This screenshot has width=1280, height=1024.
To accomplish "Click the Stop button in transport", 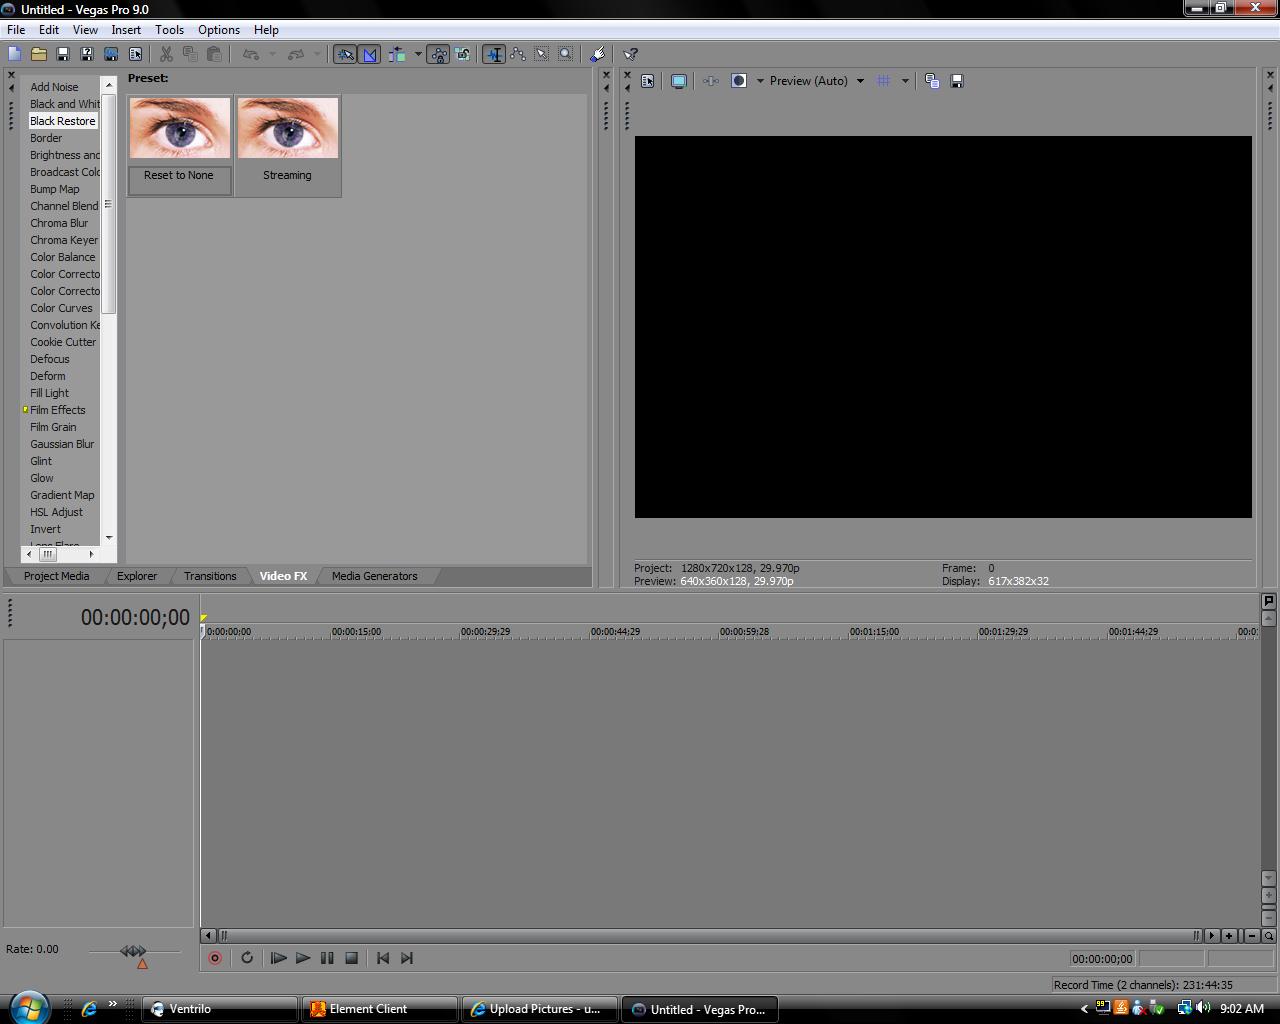I will 351,958.
